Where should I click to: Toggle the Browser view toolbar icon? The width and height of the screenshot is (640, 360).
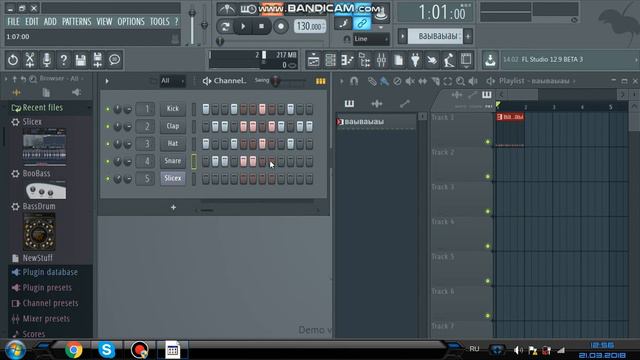pos(364,60)
